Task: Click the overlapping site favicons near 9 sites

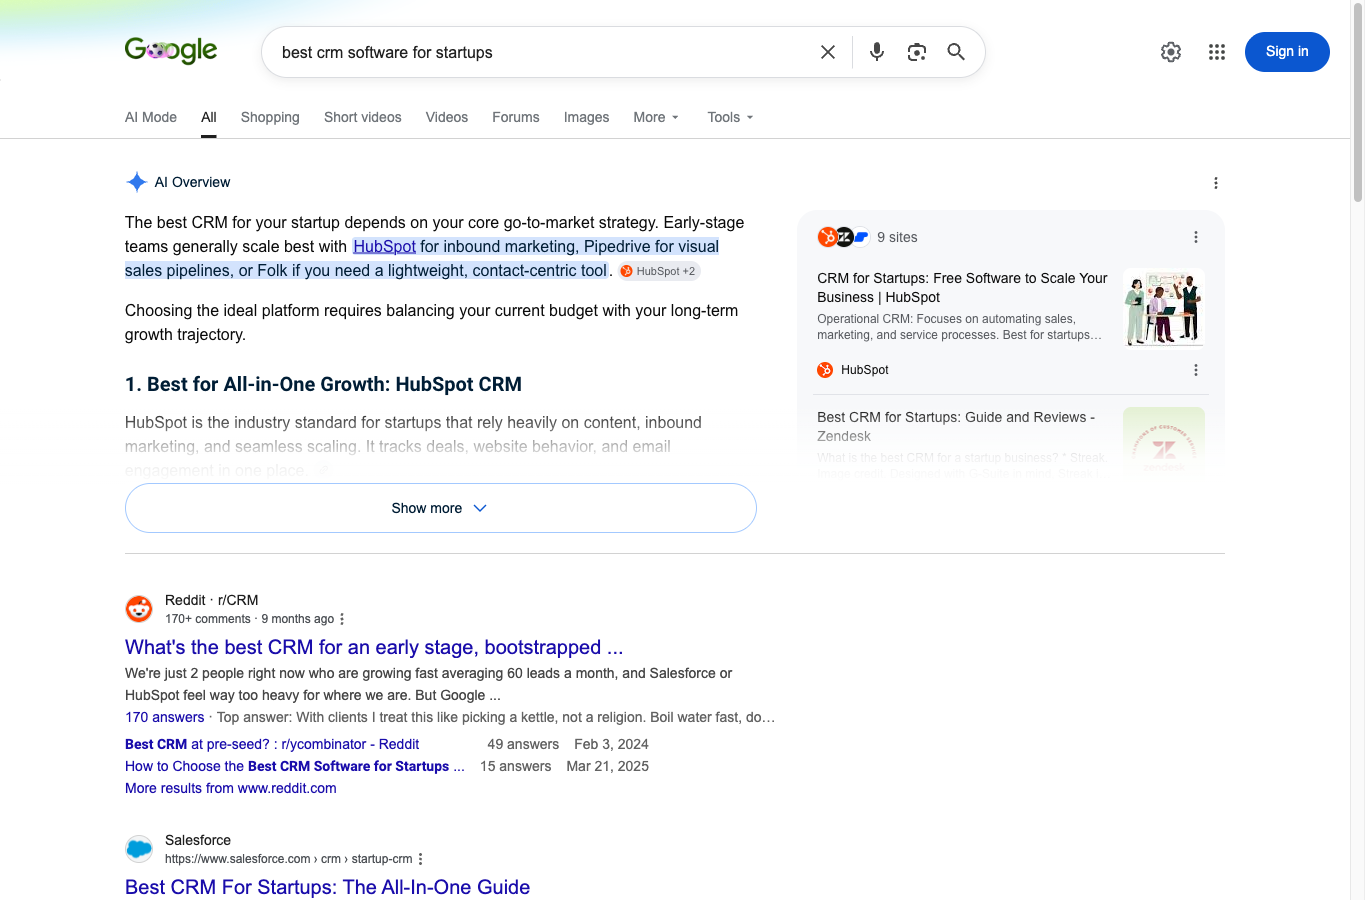Action: [x=843, y=237]
